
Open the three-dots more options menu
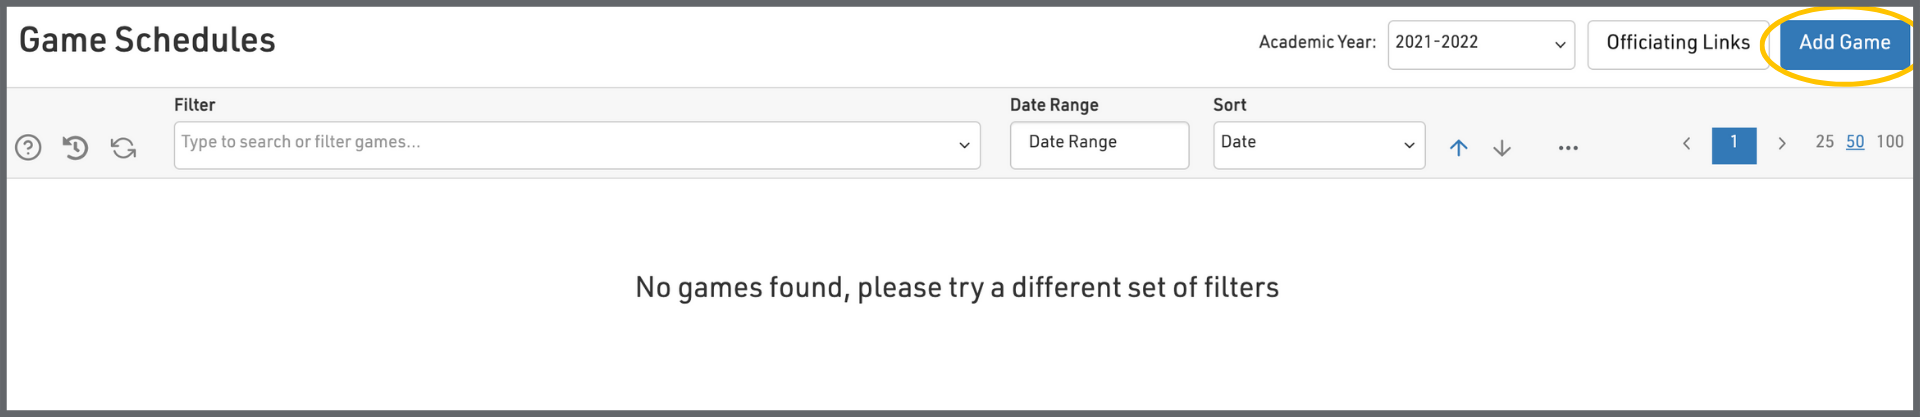coord(1567,148)
